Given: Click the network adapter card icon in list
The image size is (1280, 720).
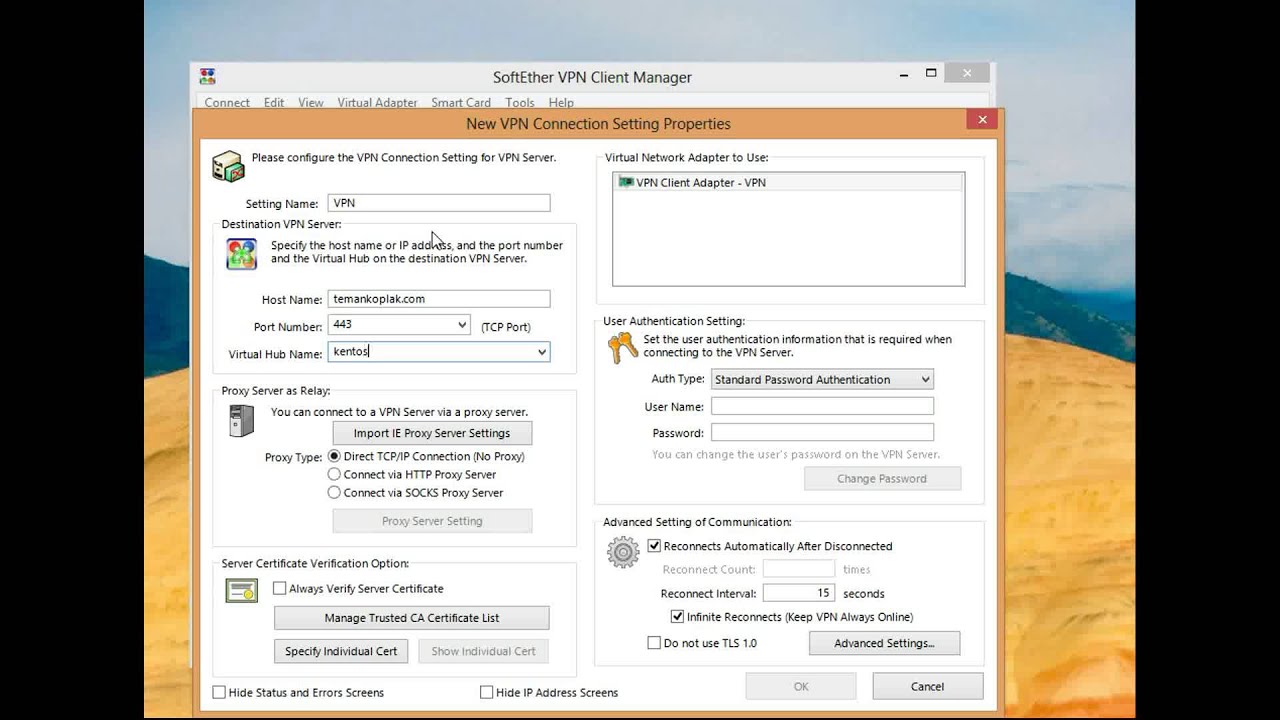Looking at the screenshot, I should [626, 182].
